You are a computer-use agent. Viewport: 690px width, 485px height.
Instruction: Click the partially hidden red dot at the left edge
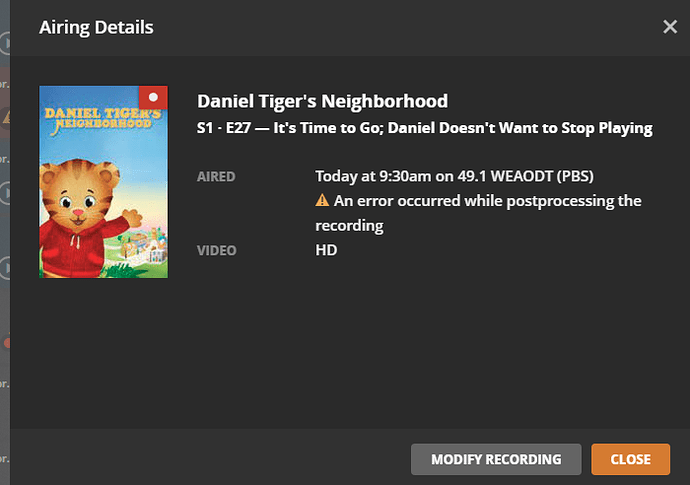(6, 343)
